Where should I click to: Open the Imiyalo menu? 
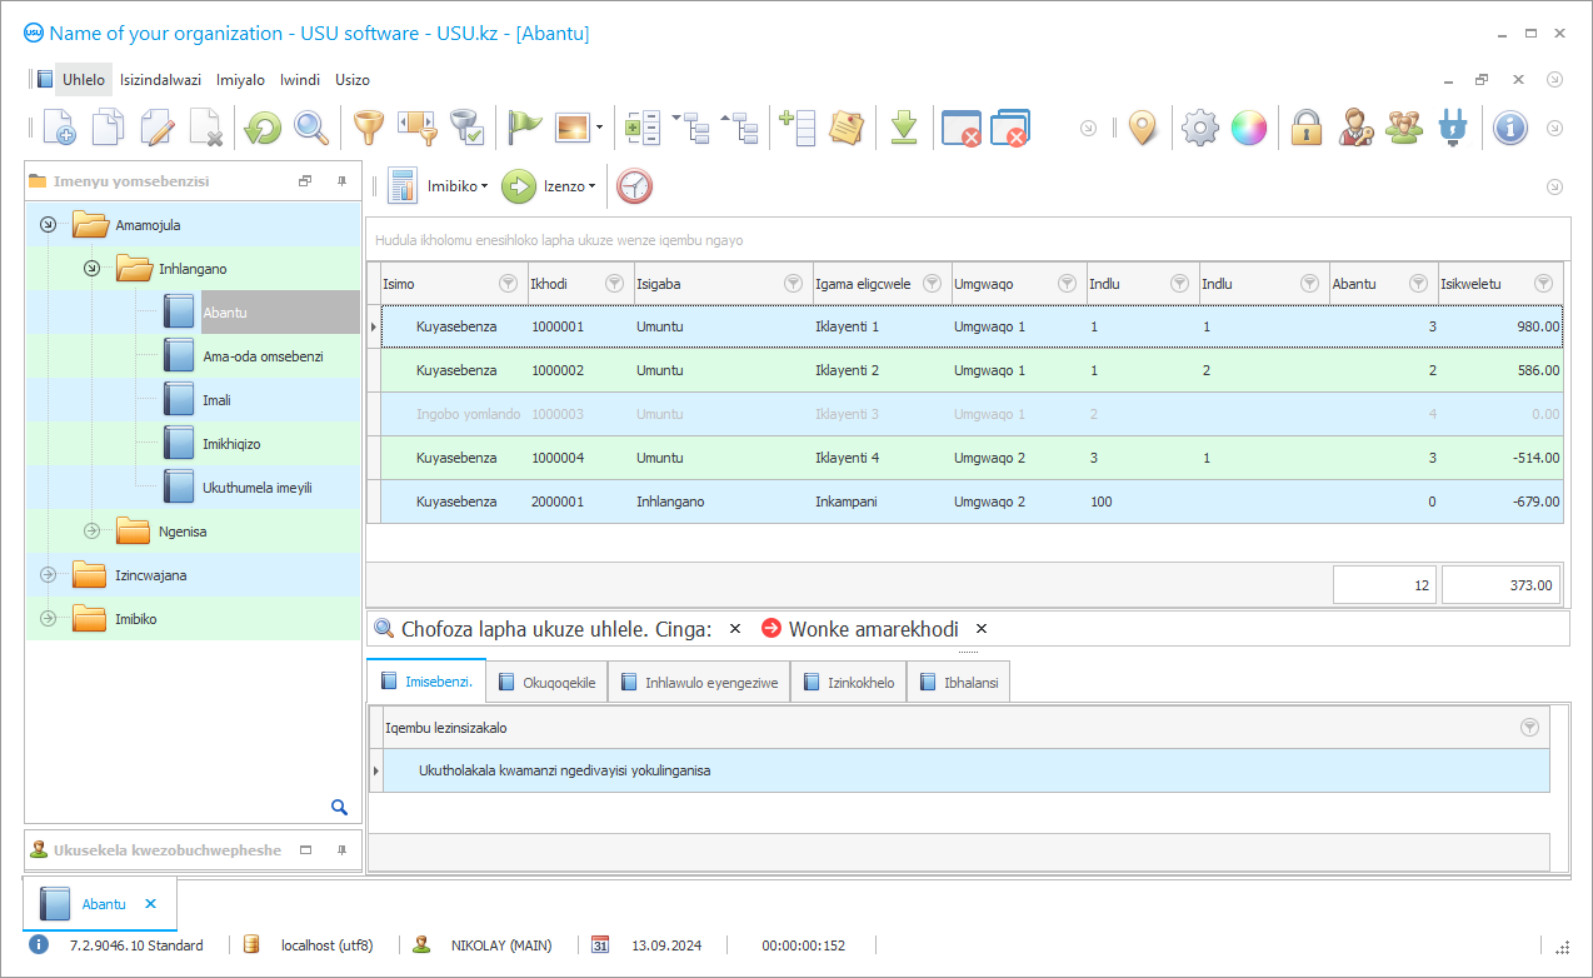coord(240,80)
